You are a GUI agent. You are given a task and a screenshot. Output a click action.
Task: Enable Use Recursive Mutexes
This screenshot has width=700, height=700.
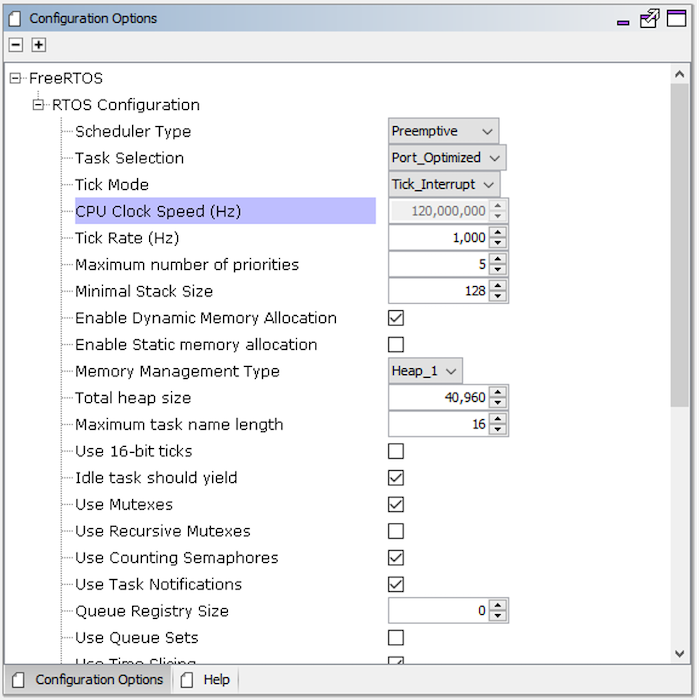tap(396, 531)
